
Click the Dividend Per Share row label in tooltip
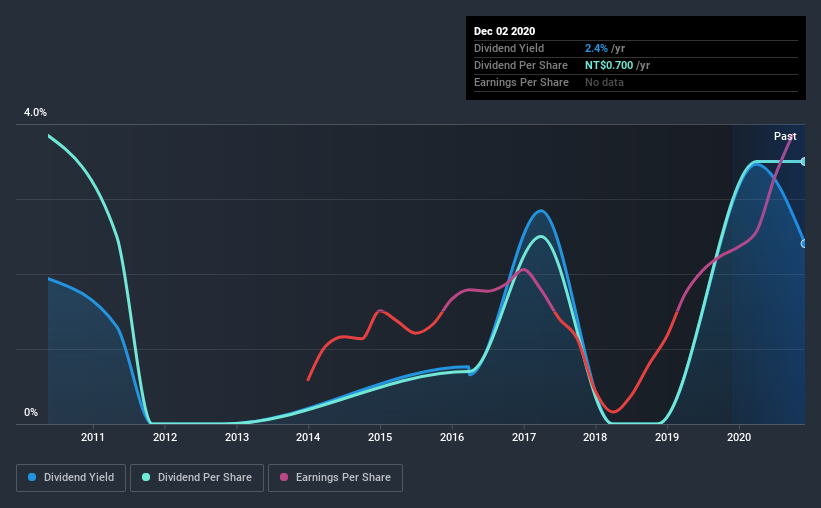coord(520,65)
